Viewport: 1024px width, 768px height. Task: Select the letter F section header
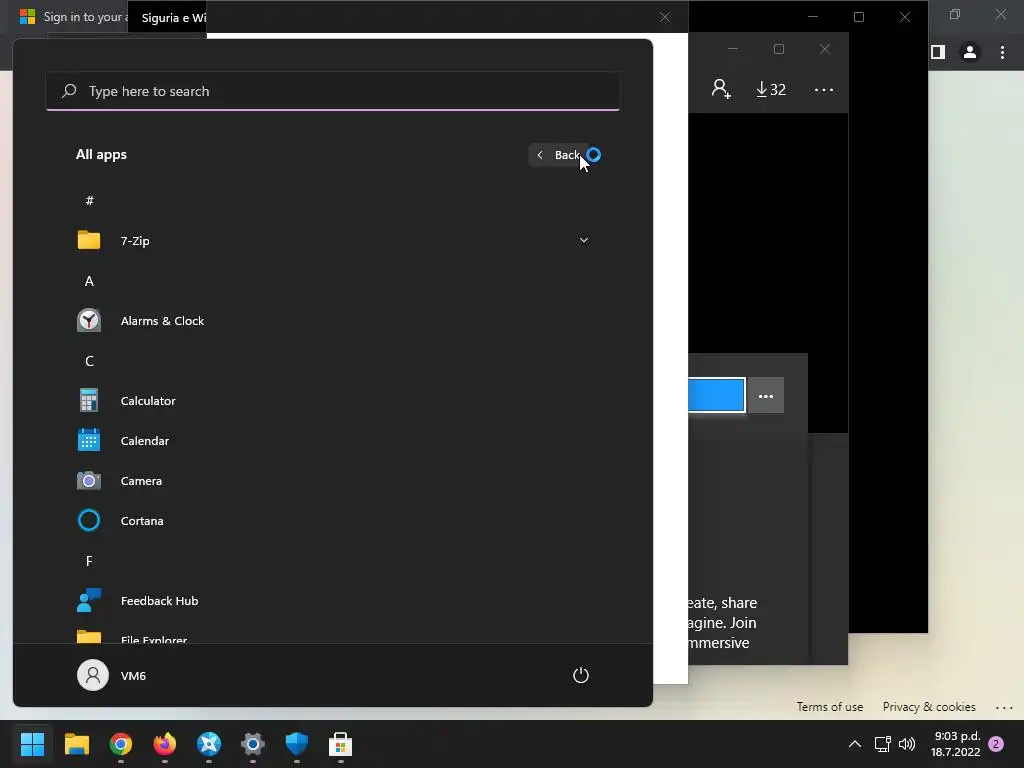(x=89, y=561)
